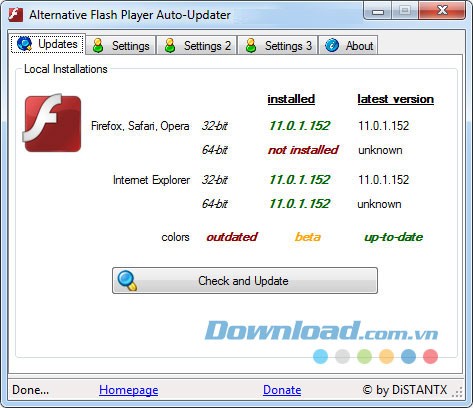Click the 'Local Installations' group label

point(66,69)
